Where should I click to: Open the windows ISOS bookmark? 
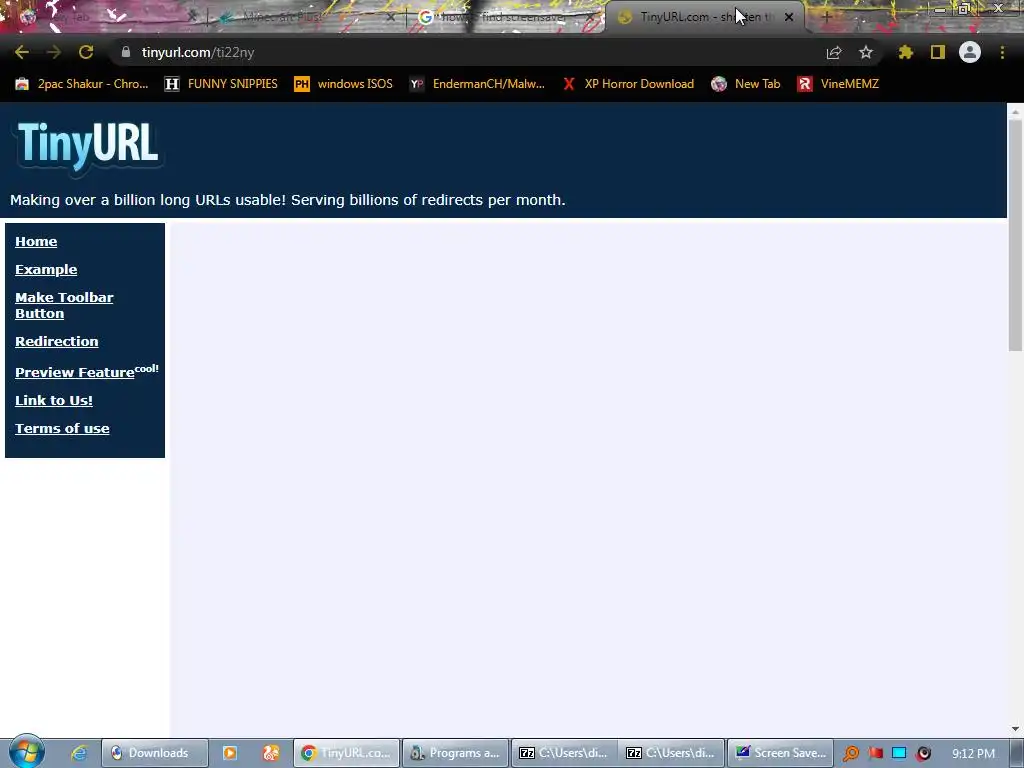point(344,84)
